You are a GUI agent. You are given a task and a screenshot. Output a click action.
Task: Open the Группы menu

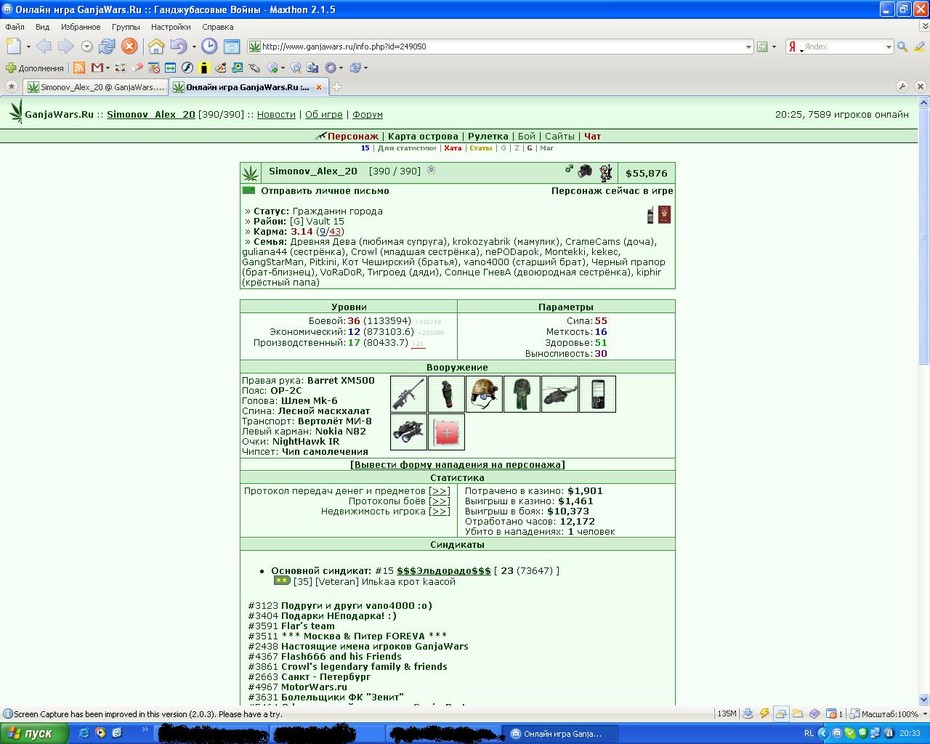126,27
